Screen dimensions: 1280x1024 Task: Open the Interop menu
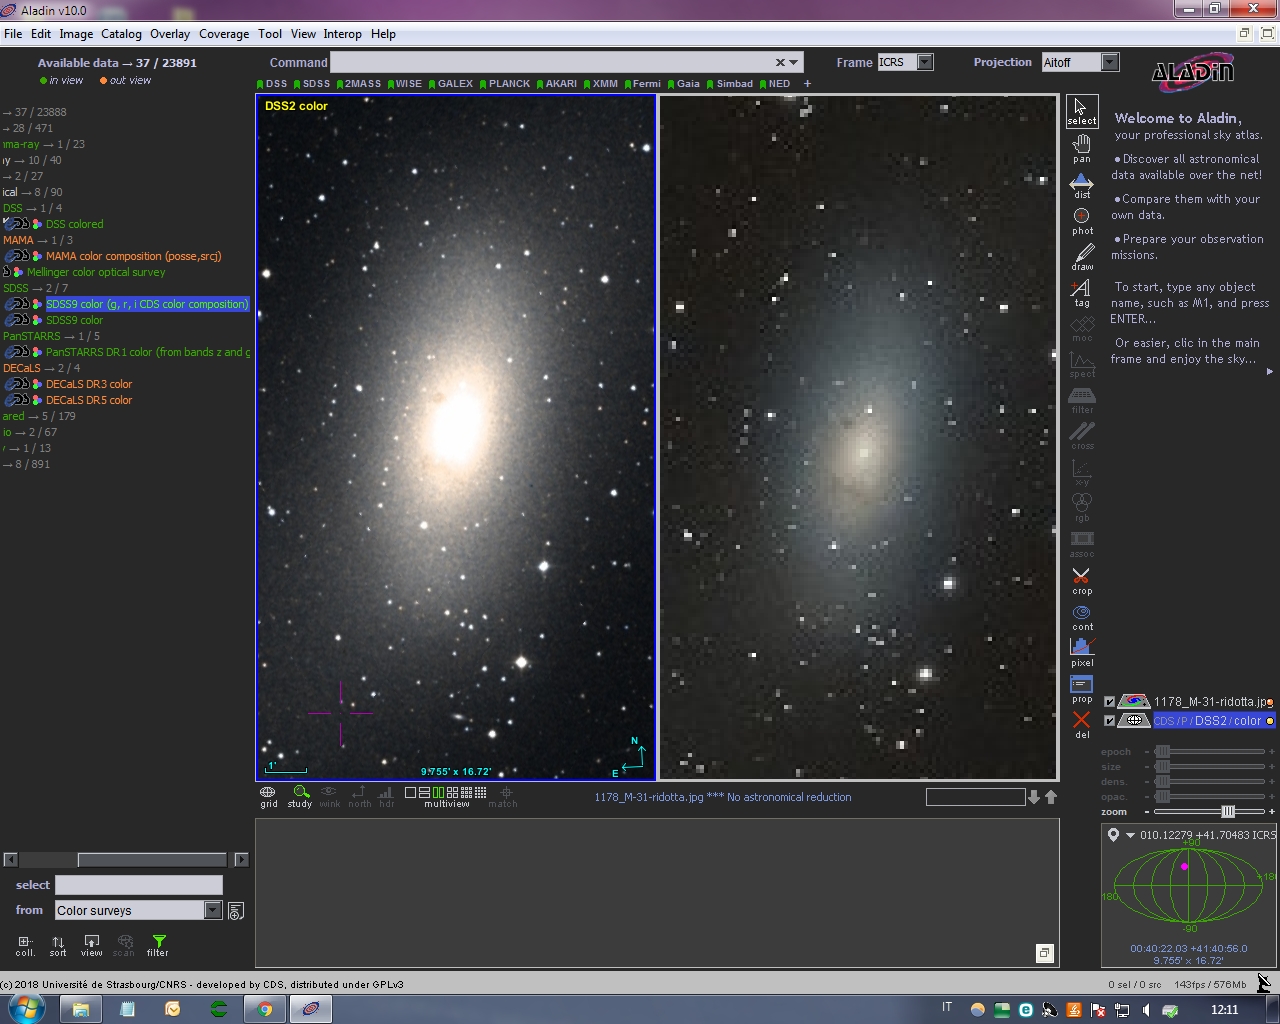342,34
